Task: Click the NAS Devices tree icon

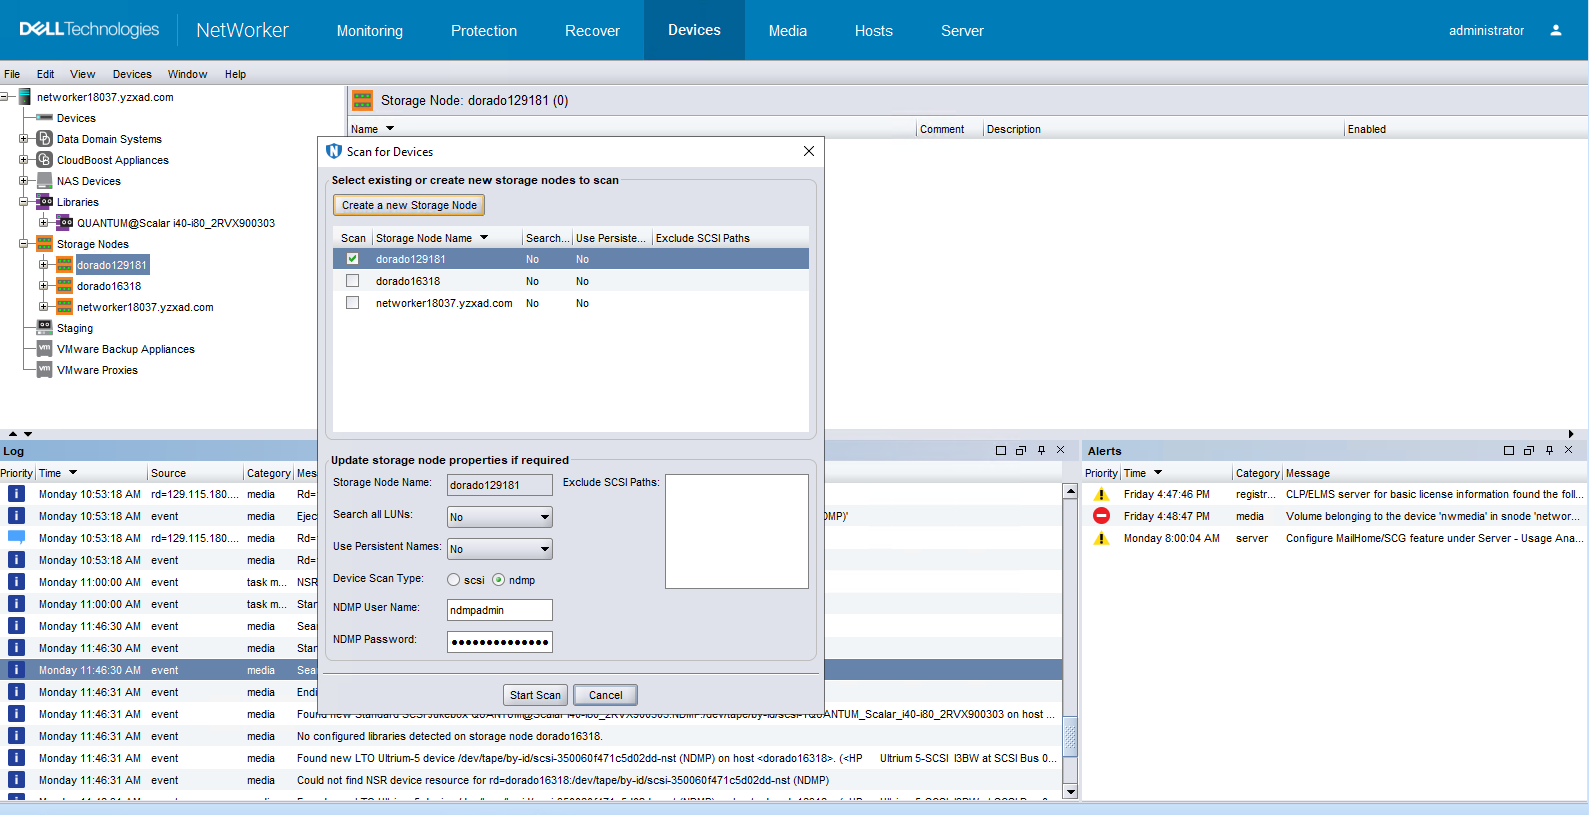Action: pyautogui.click(x=44, y=181)
